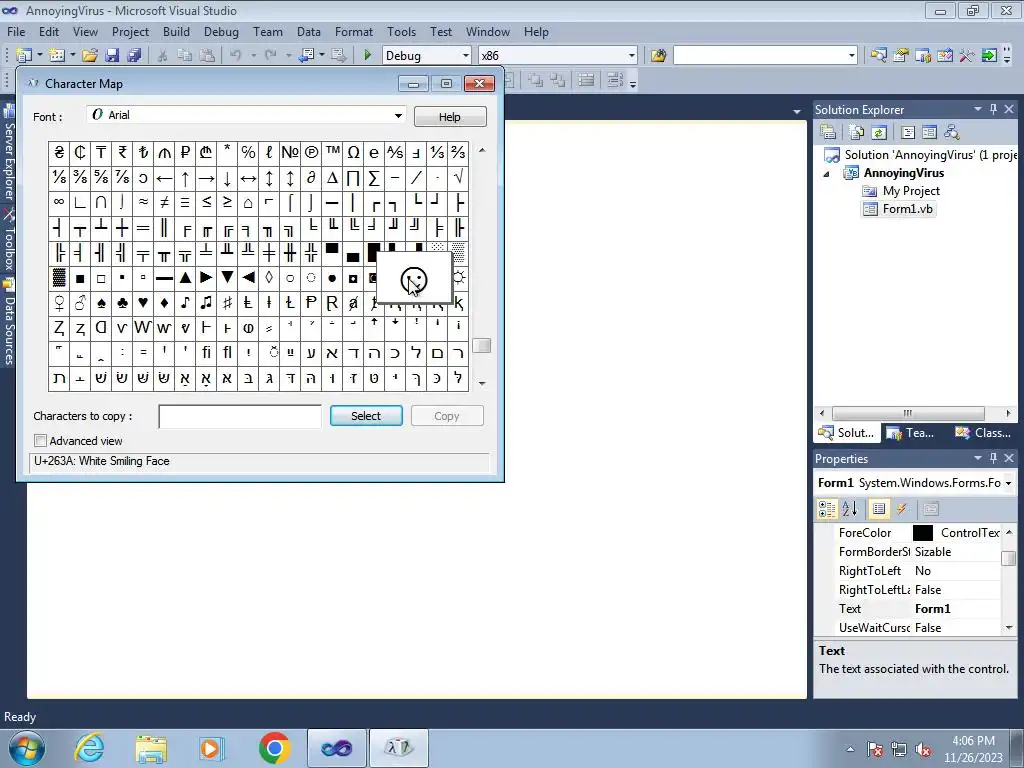1024x768 pixels.
Task: Click the ForeColor black color swatch
Action: pos(923,533)
